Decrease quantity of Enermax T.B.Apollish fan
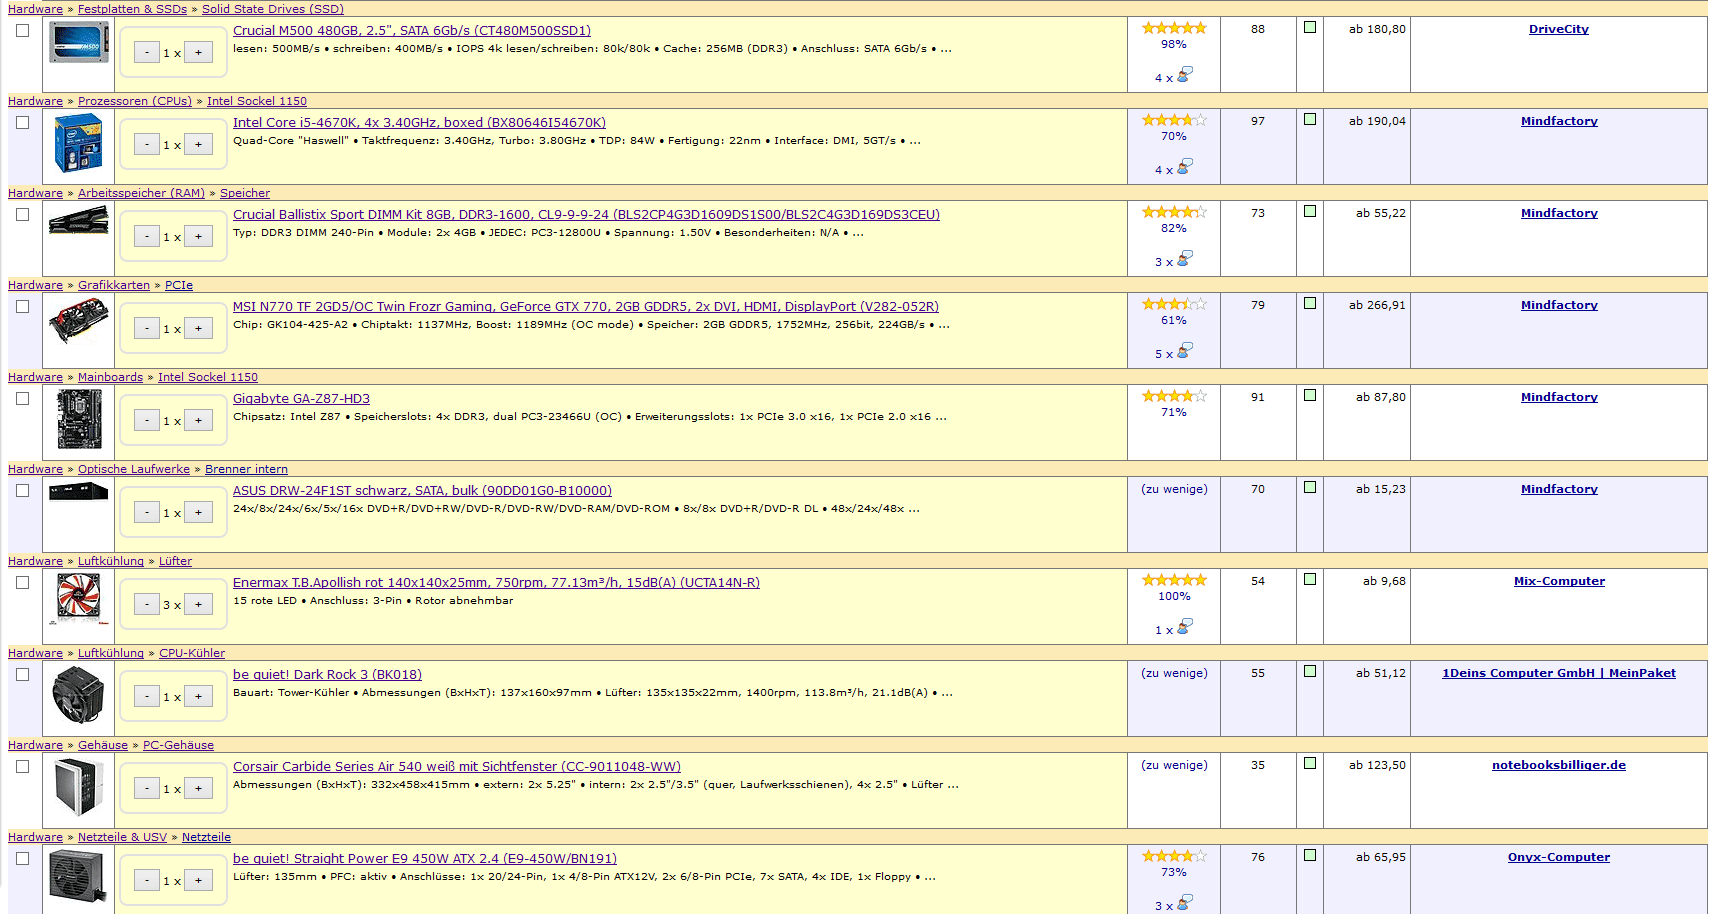This screenshot has width=1711, height=914. pos(147,605)
